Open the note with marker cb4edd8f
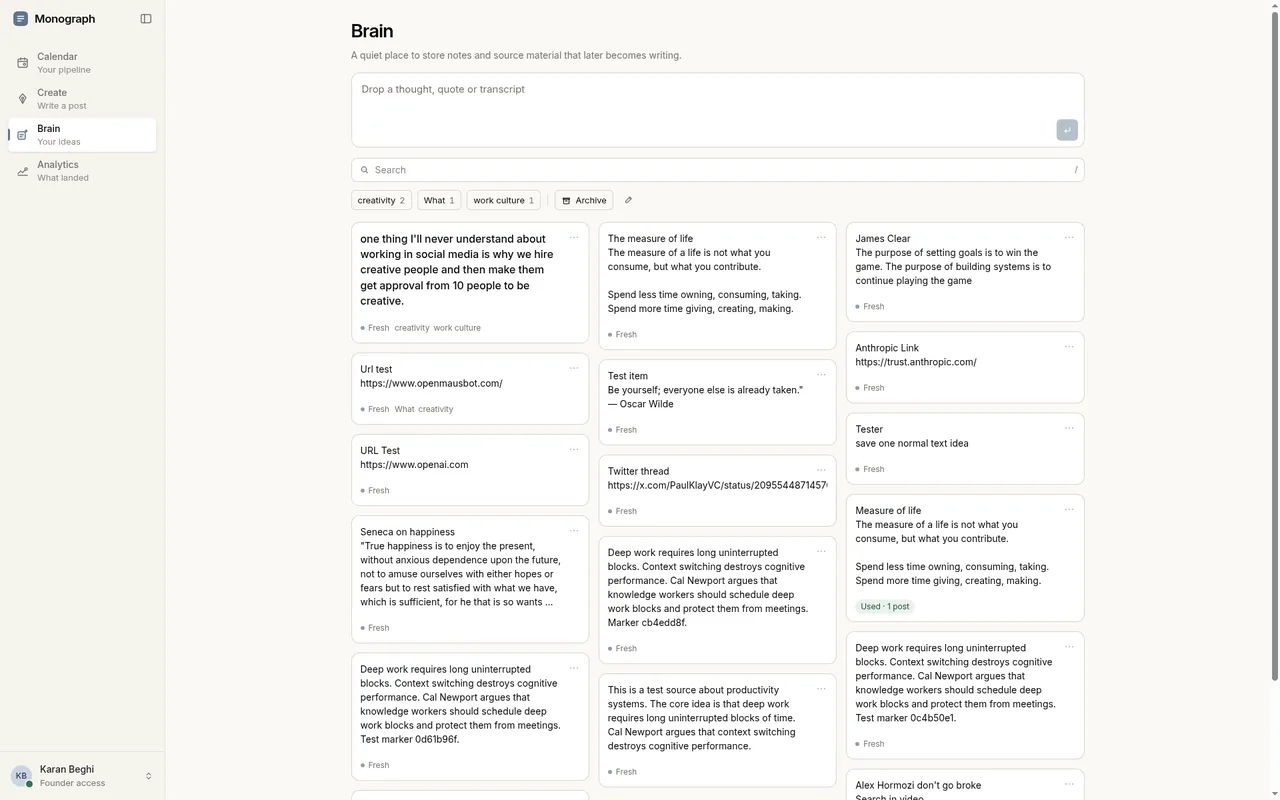This screenshot has height=800, width=1280. tap(717, 600)
